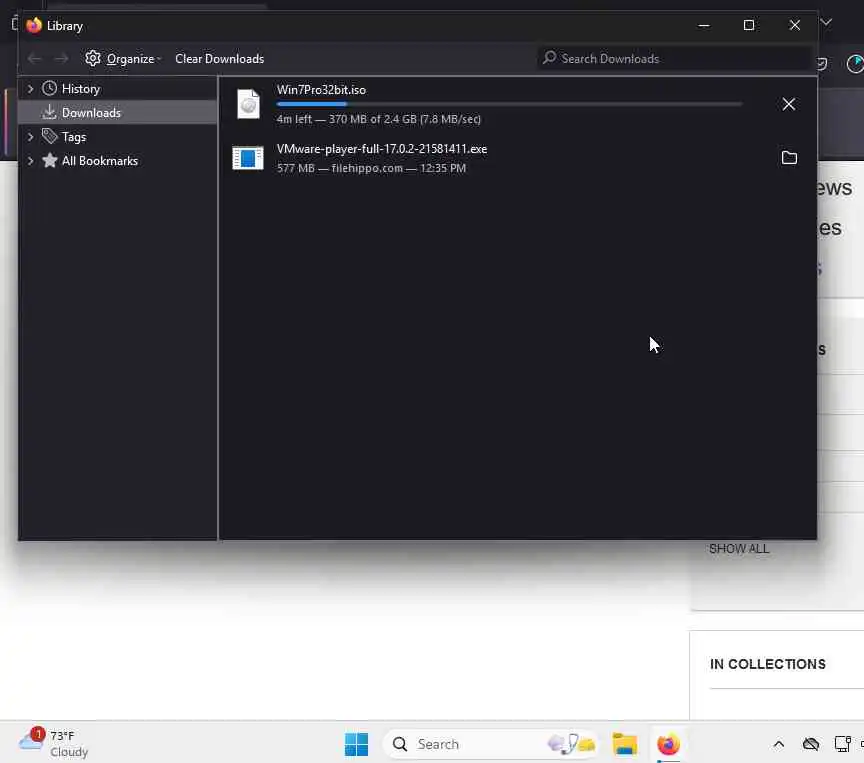Screen dimensions: 864x763
Task: Expand the History tree node
Action: 30,89
